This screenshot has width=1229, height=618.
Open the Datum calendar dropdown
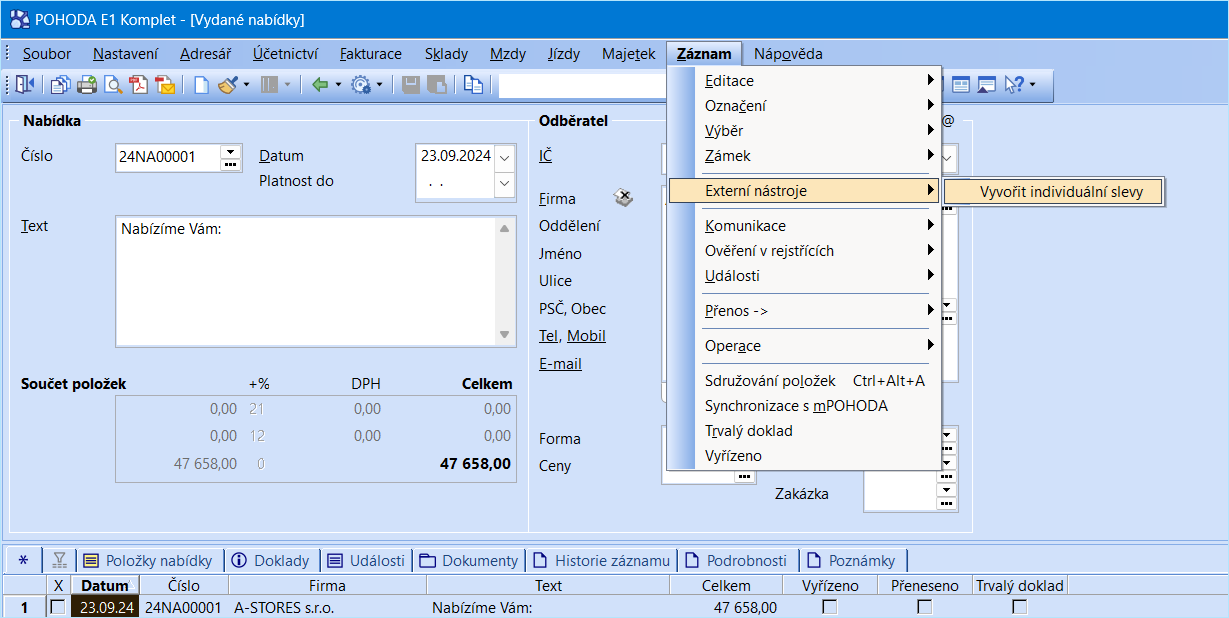(504, 157)
